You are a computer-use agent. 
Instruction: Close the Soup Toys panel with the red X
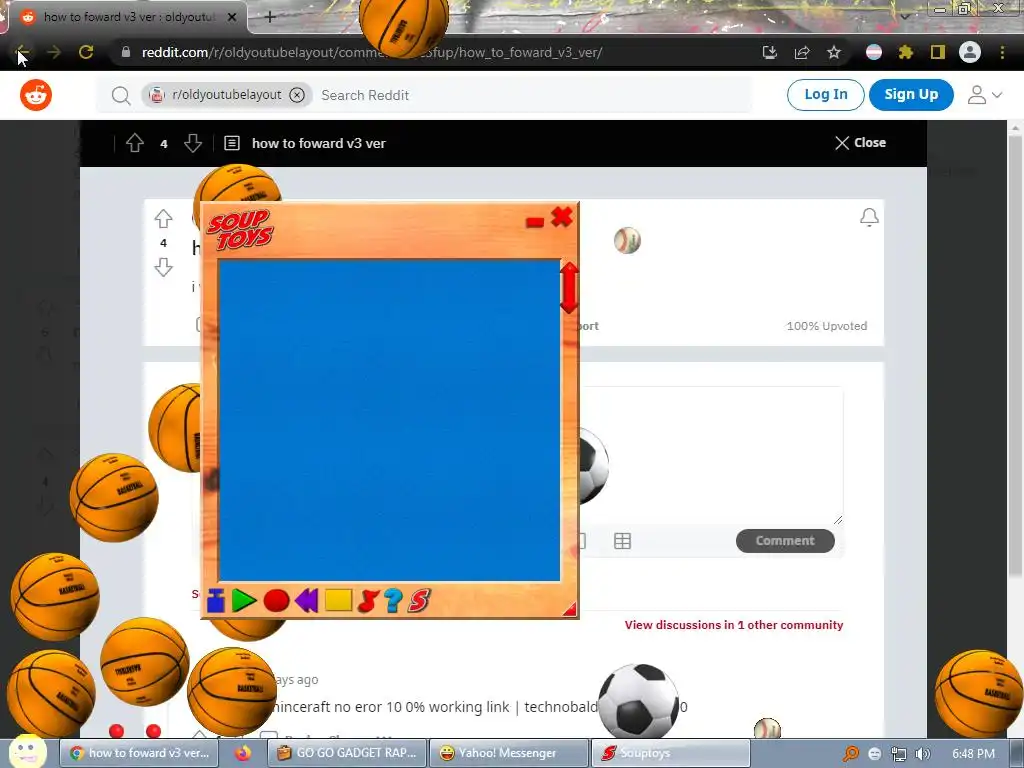click(562, 217)
